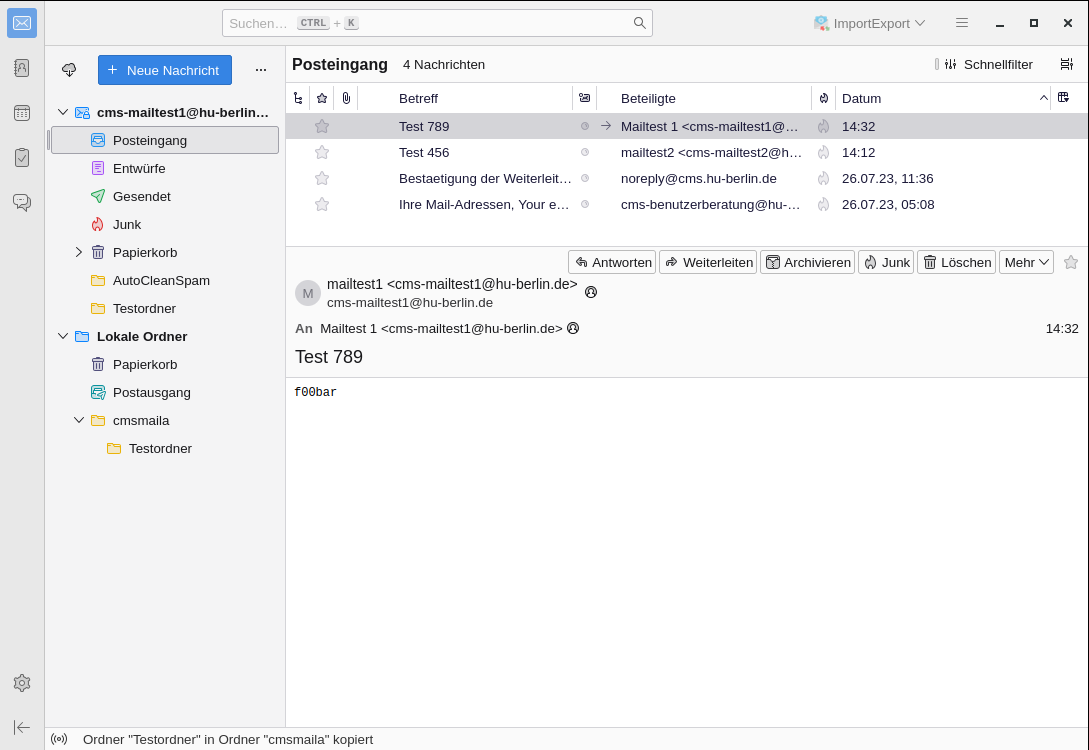The image size is (1089, 750).
Task: Toggle star on Test 456 message
Action: [322, 152]
